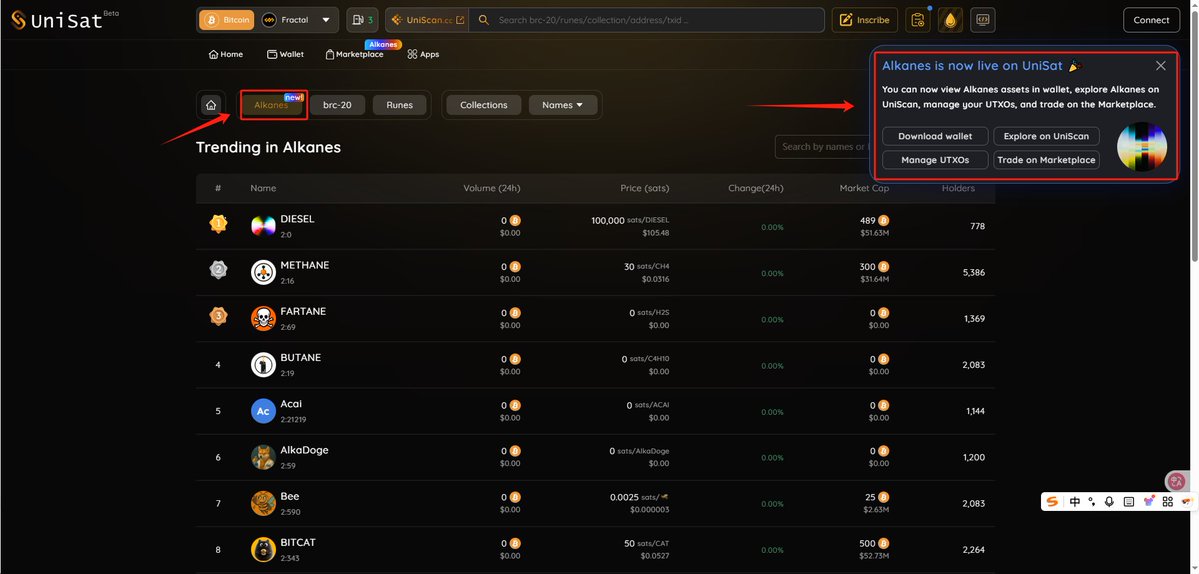Screen dimensions: 1199x574
Task: Open the IME soft keyboard icon
Action: [1129, 501]
